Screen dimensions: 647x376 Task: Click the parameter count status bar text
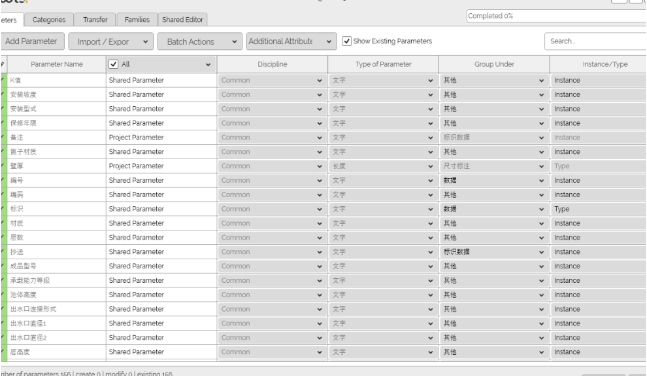pos(87,374)
